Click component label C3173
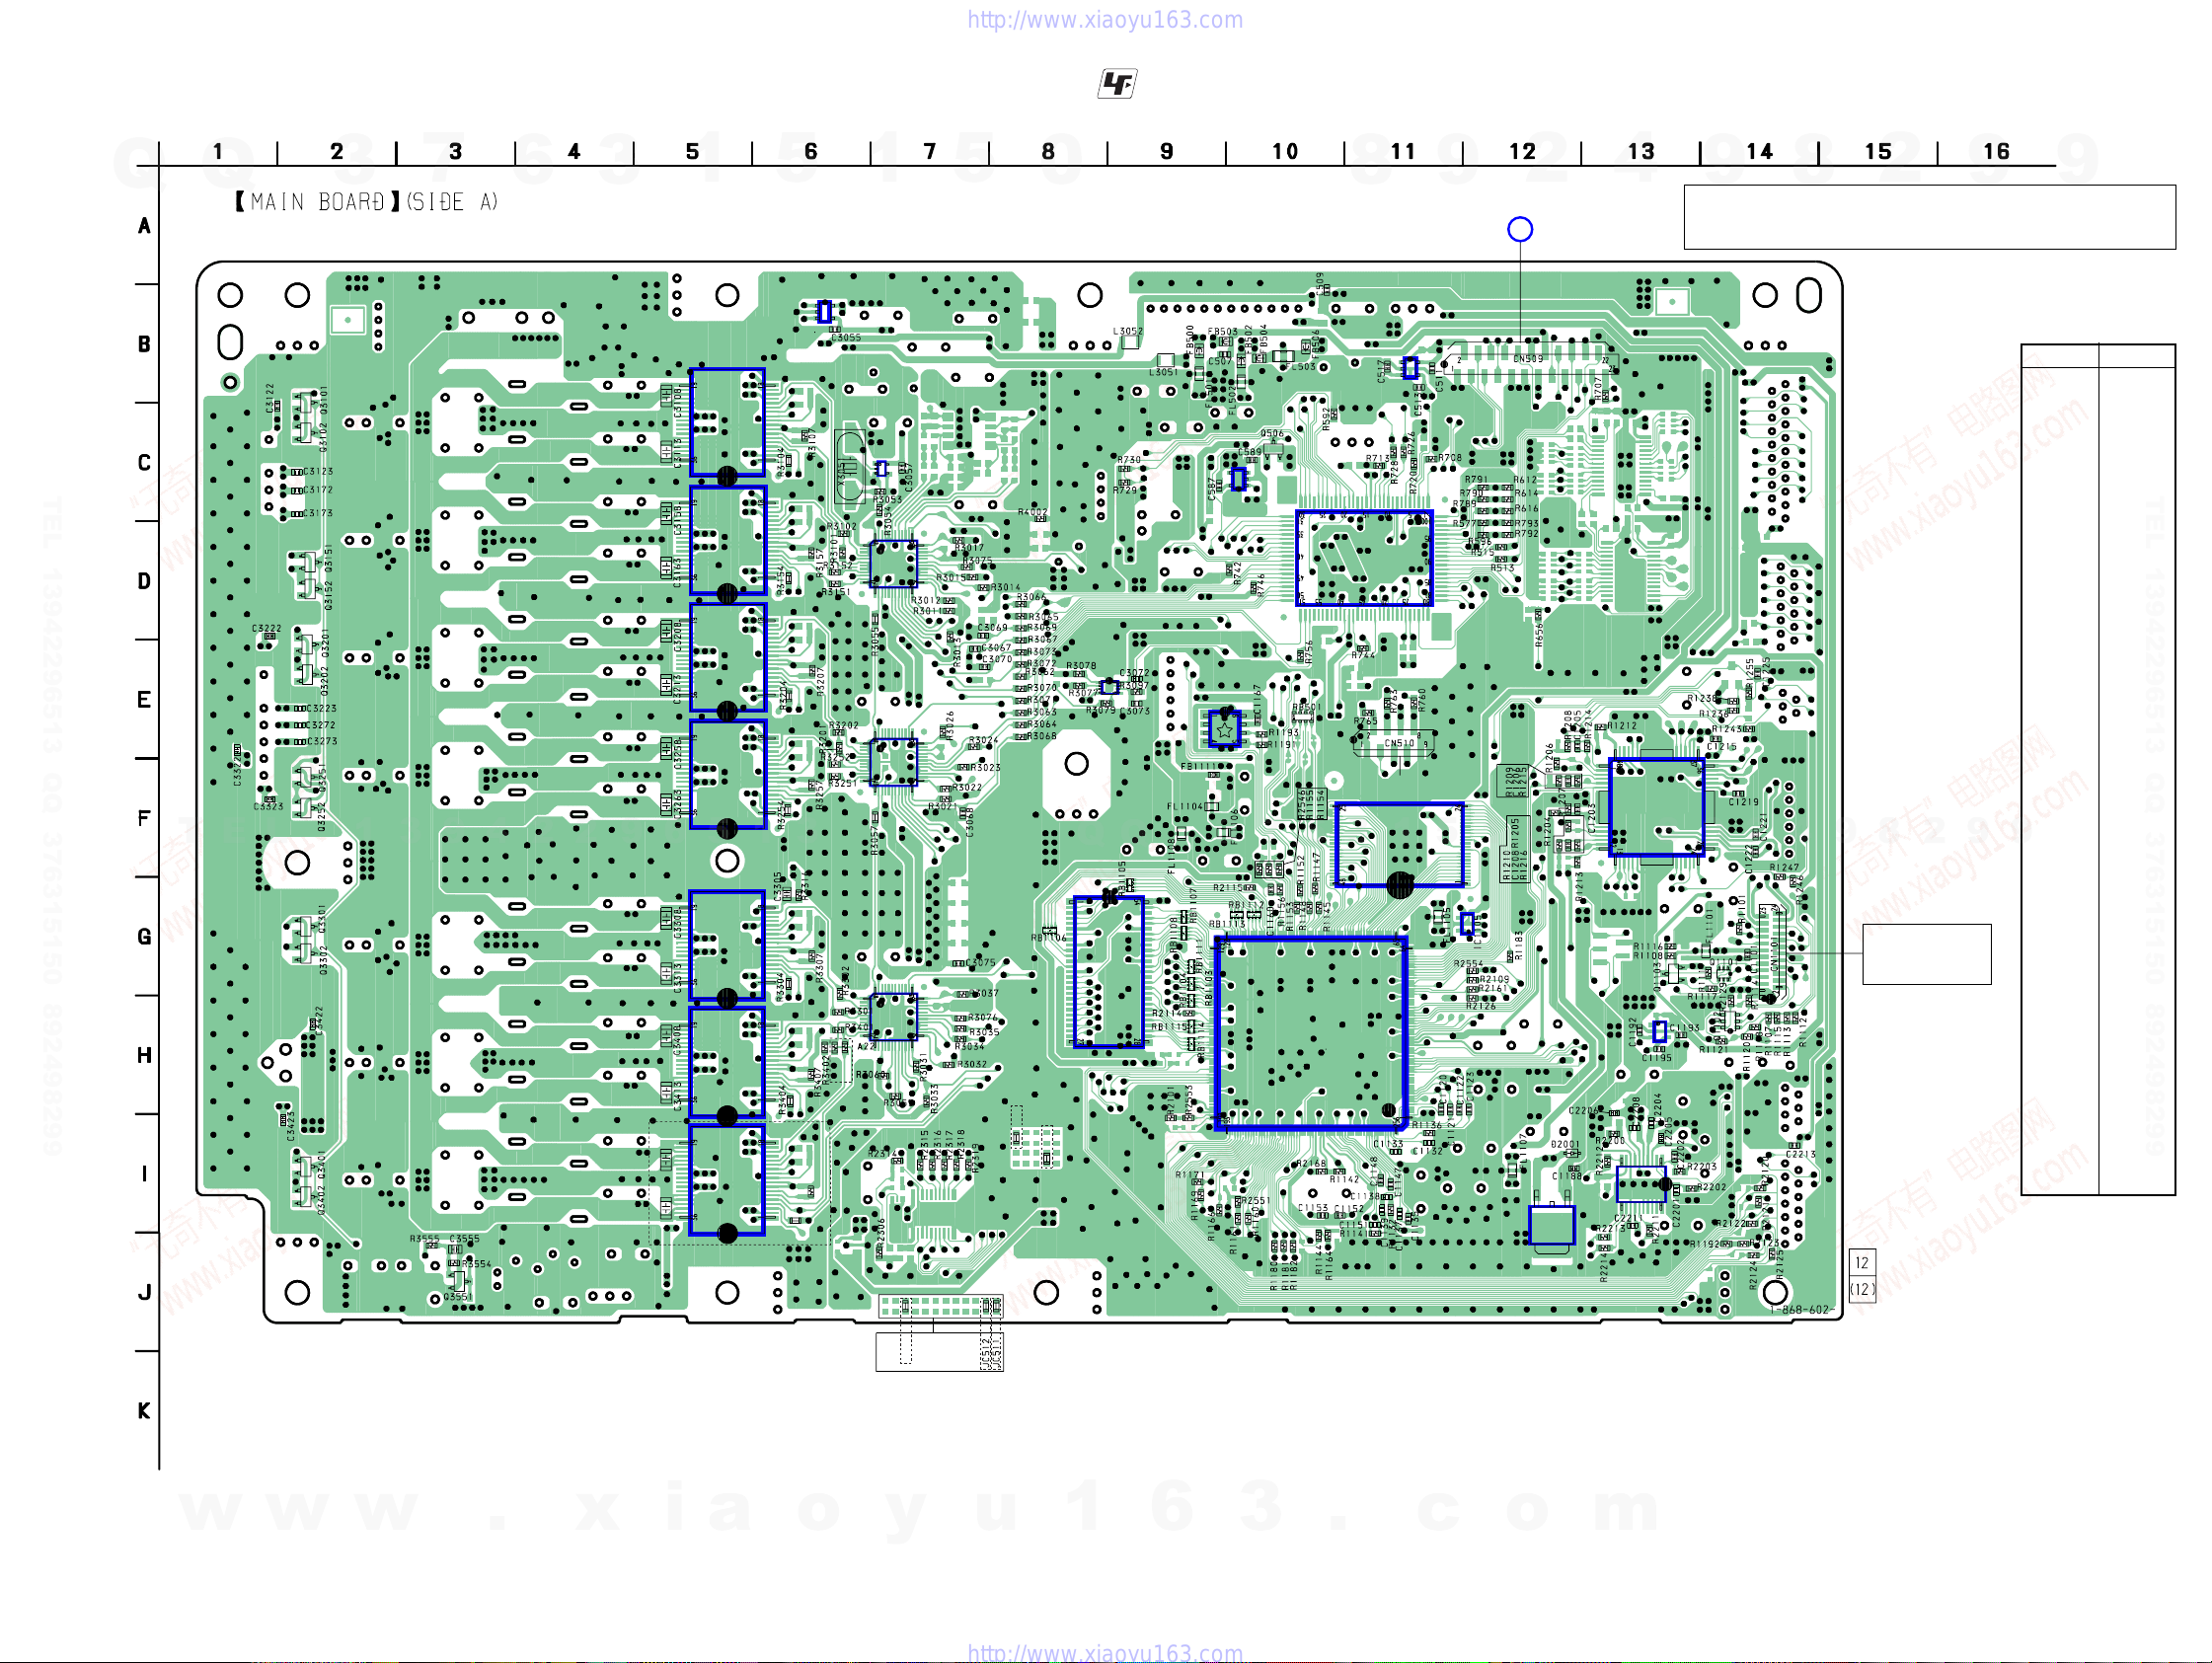 [x=318, y=513]
